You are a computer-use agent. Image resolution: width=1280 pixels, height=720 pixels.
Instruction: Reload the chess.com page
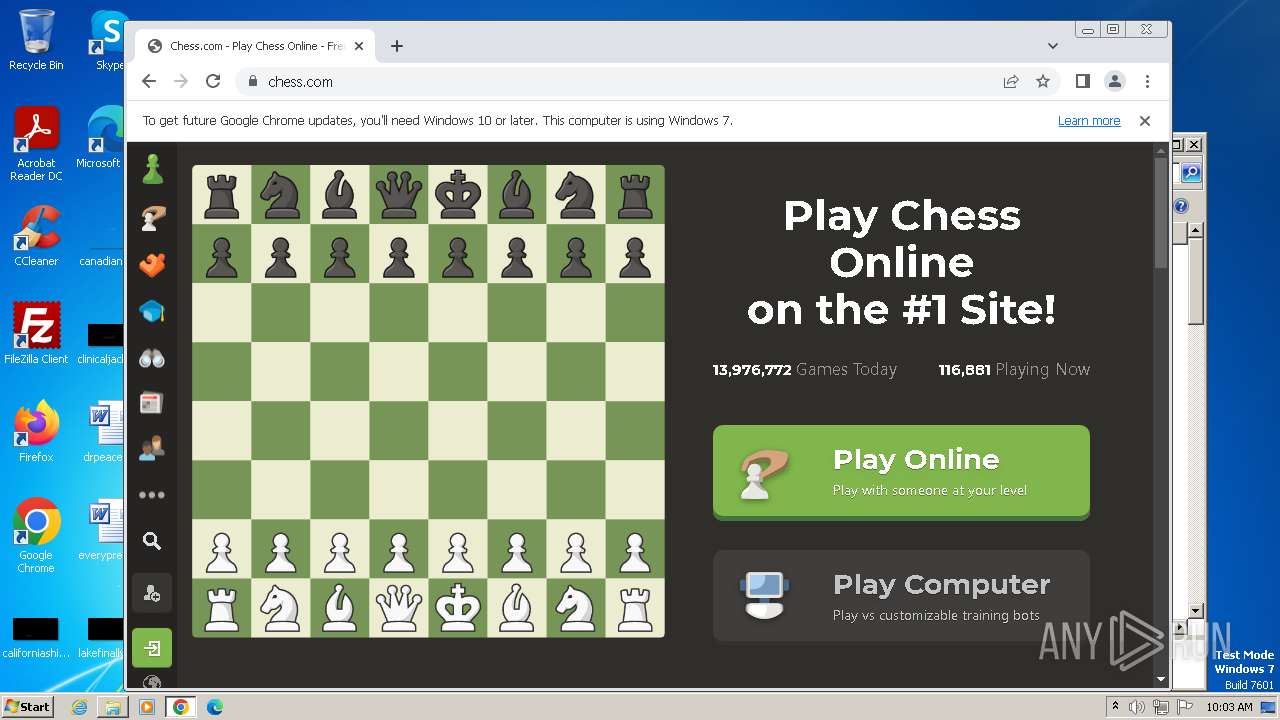pyautogui.click(x=213, y=82)
